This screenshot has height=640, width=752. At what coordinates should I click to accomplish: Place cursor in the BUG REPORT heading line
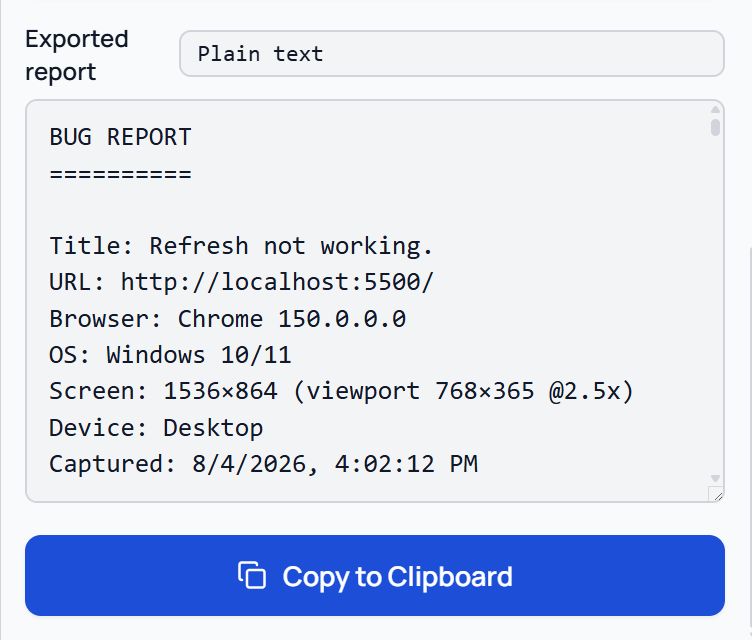[x=120, y=137]
